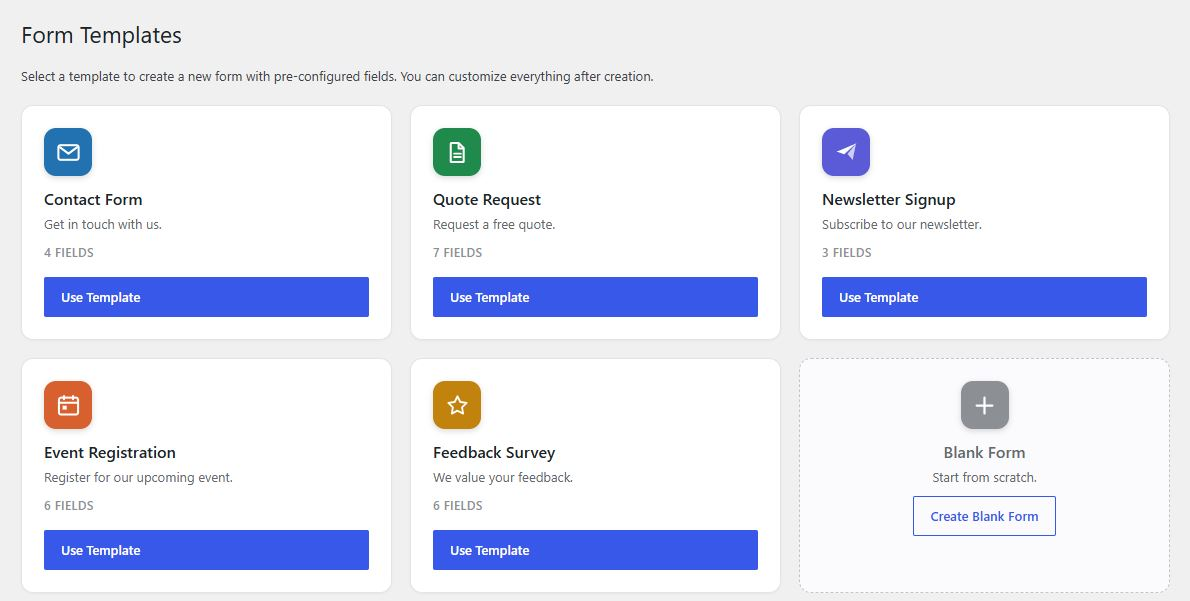Select the Feedback Survey card title
This screenshot has height=601, width=1190.
(x=494, y=453)
